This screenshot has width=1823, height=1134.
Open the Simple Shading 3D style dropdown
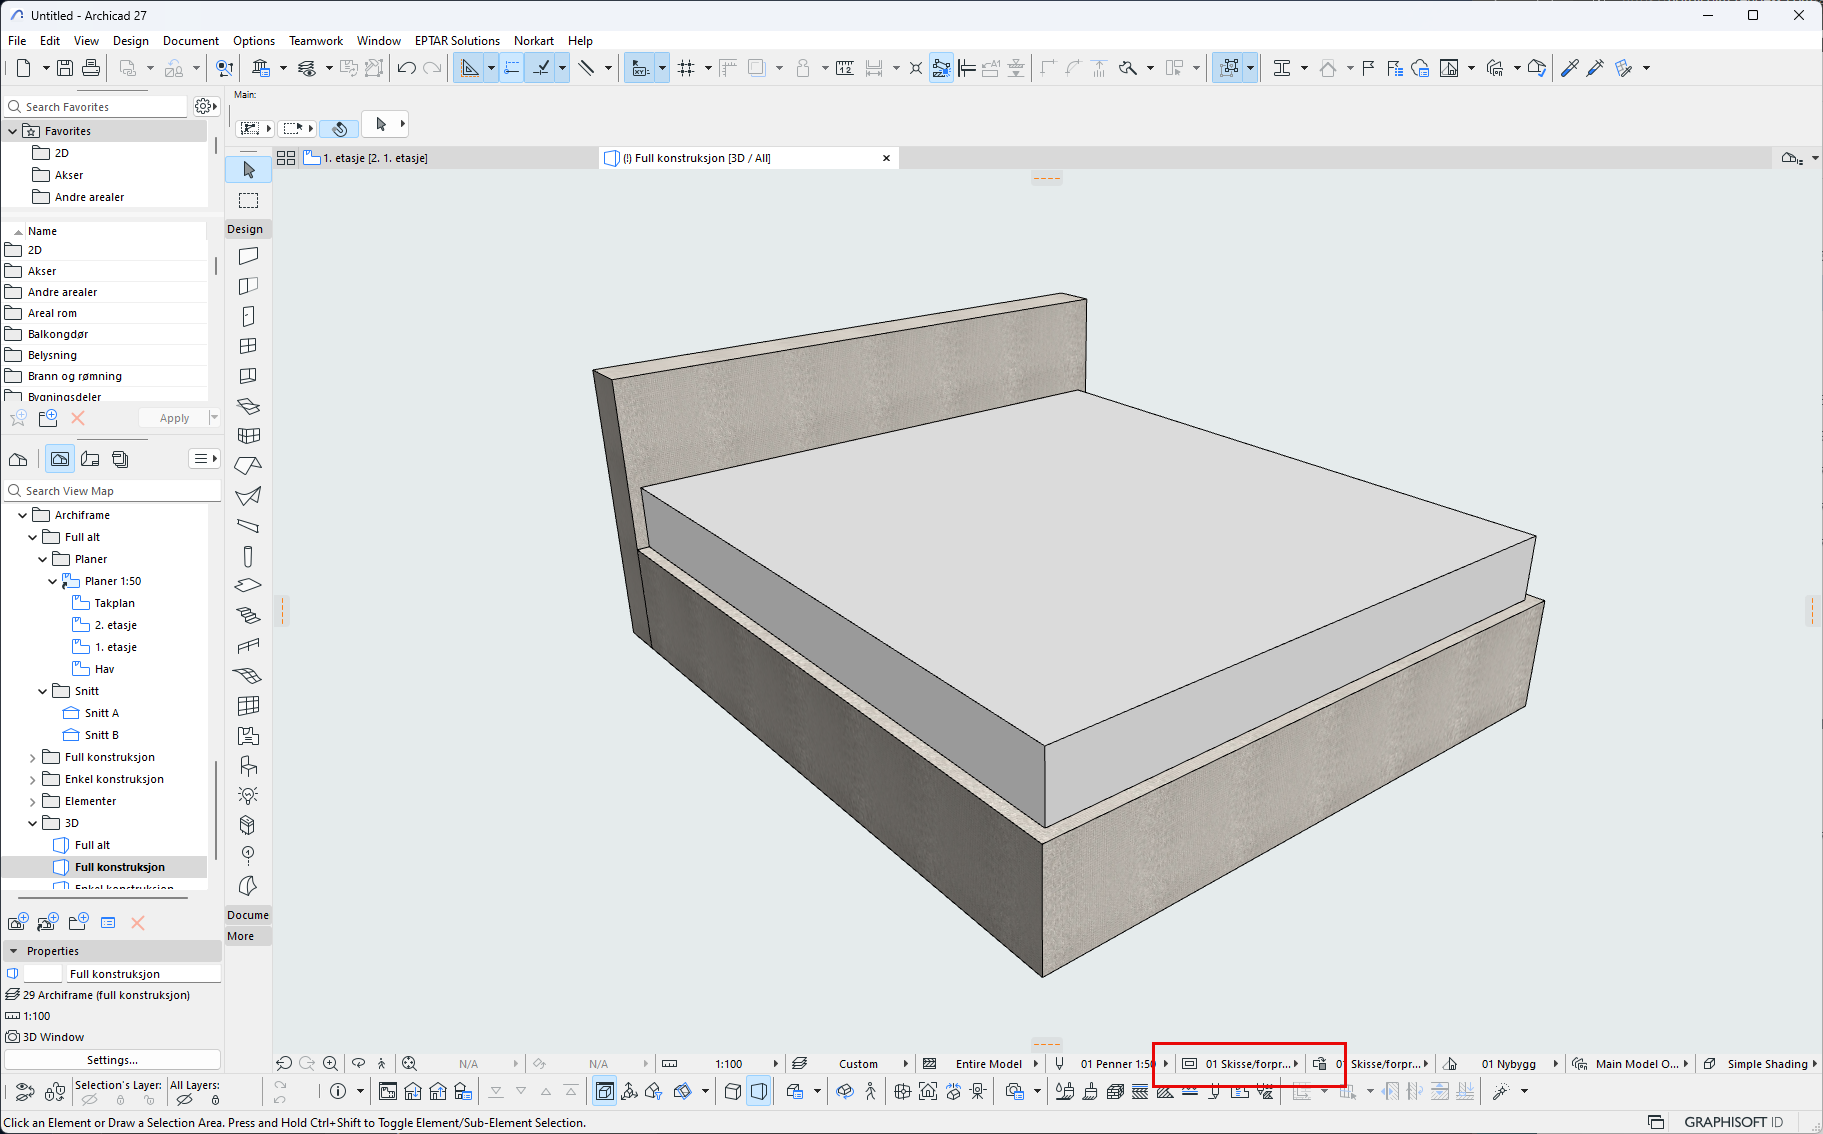[1766, 1064]
